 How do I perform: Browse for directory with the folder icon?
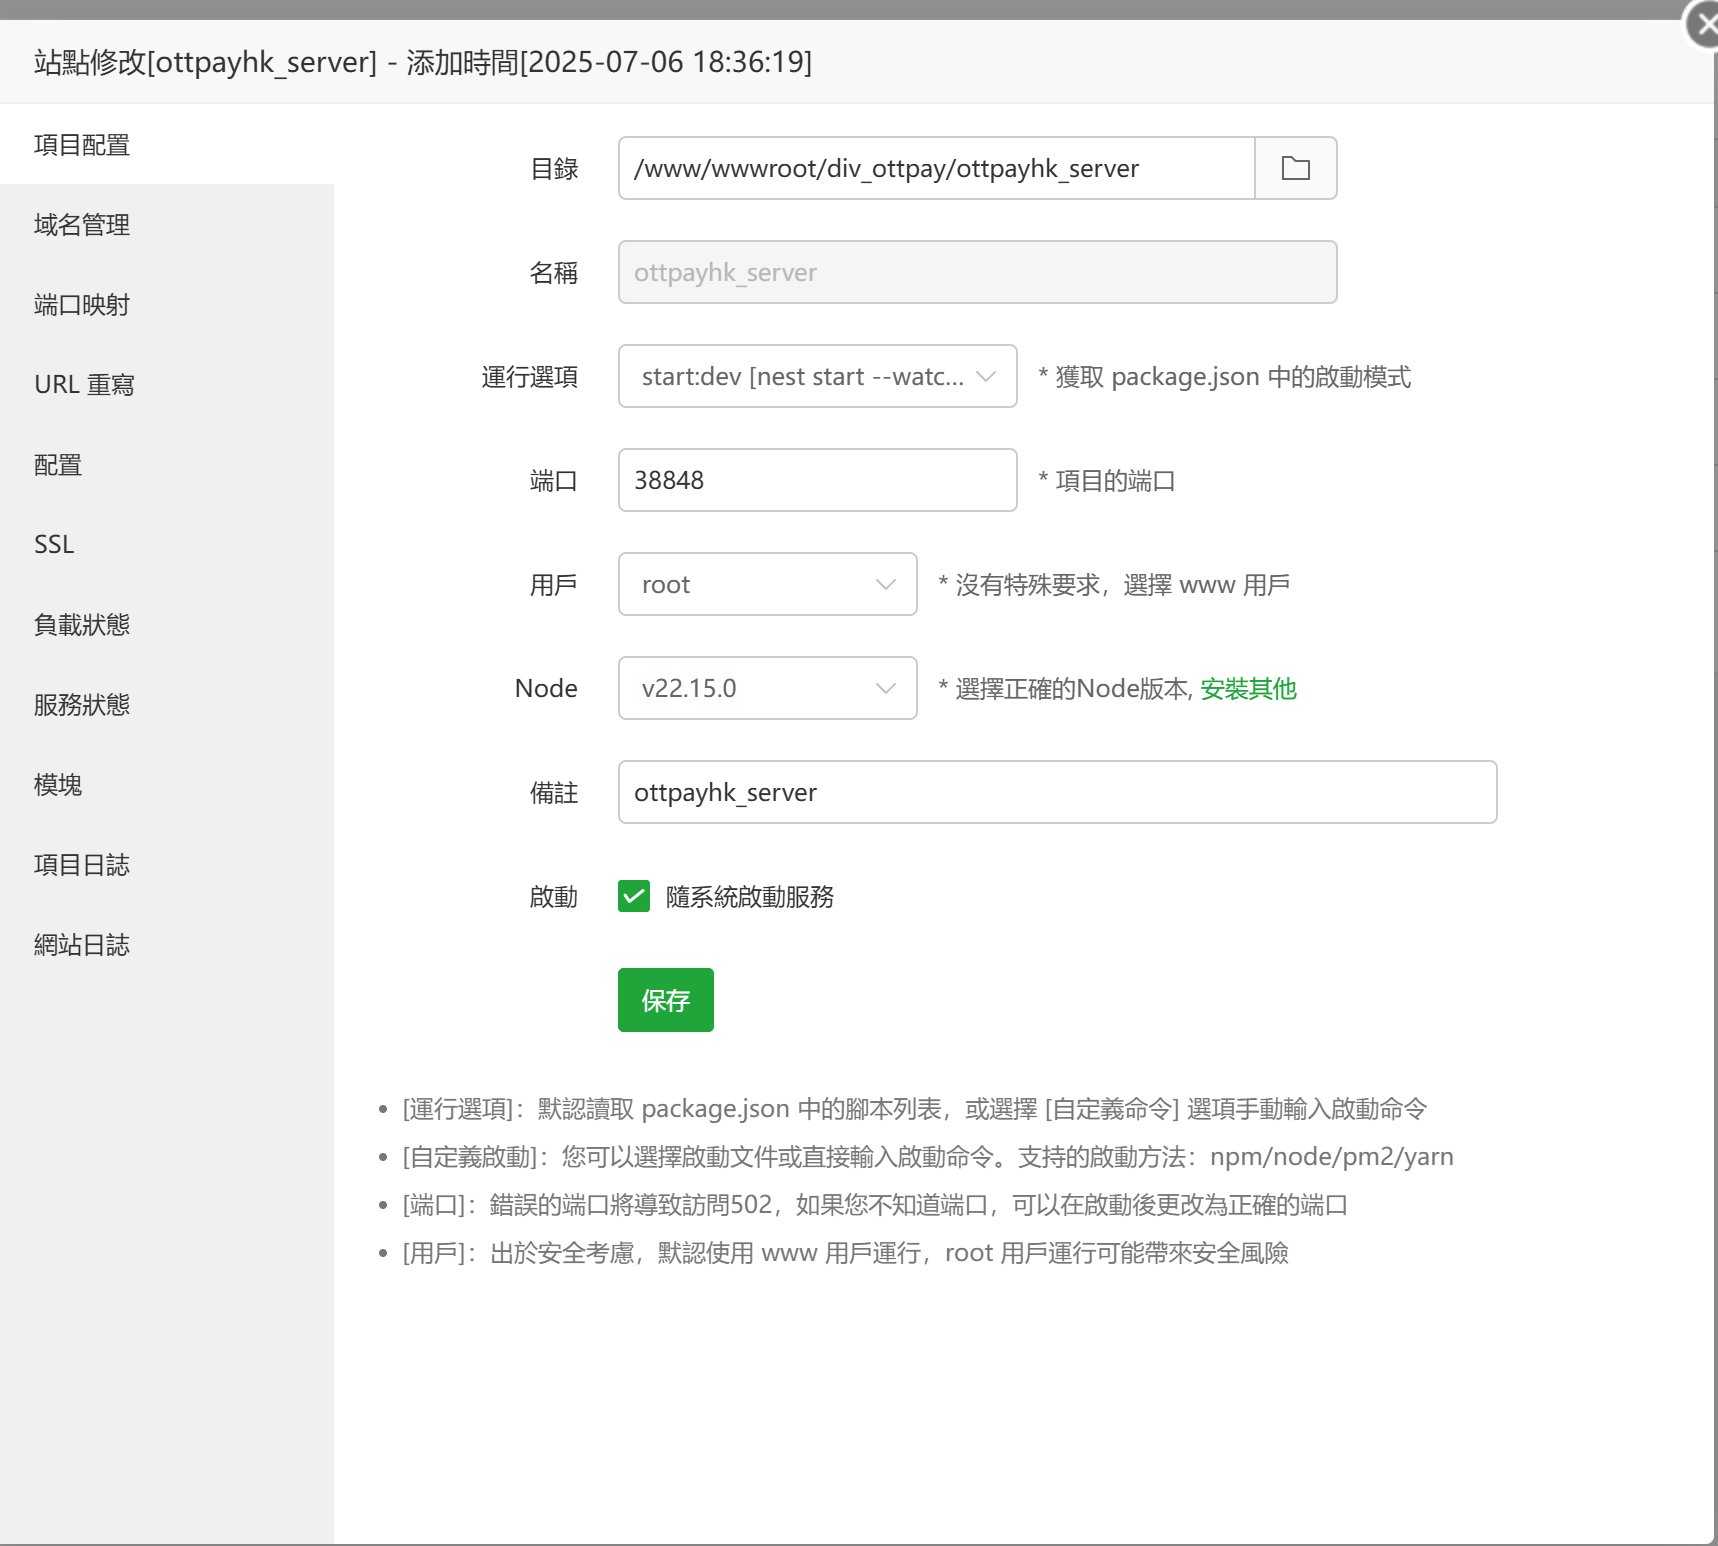pos(1295,168)
